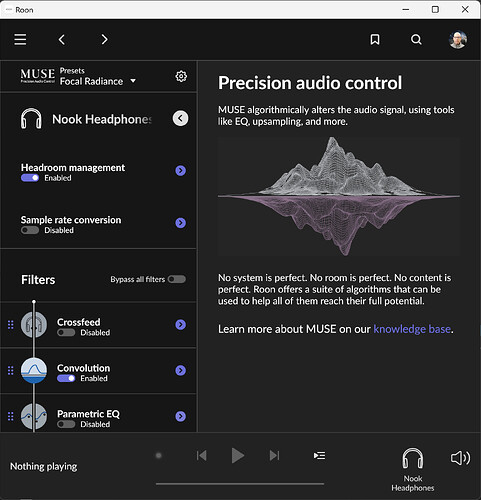
Task: Navigate back with the left arrow
Action: [62, 39]
